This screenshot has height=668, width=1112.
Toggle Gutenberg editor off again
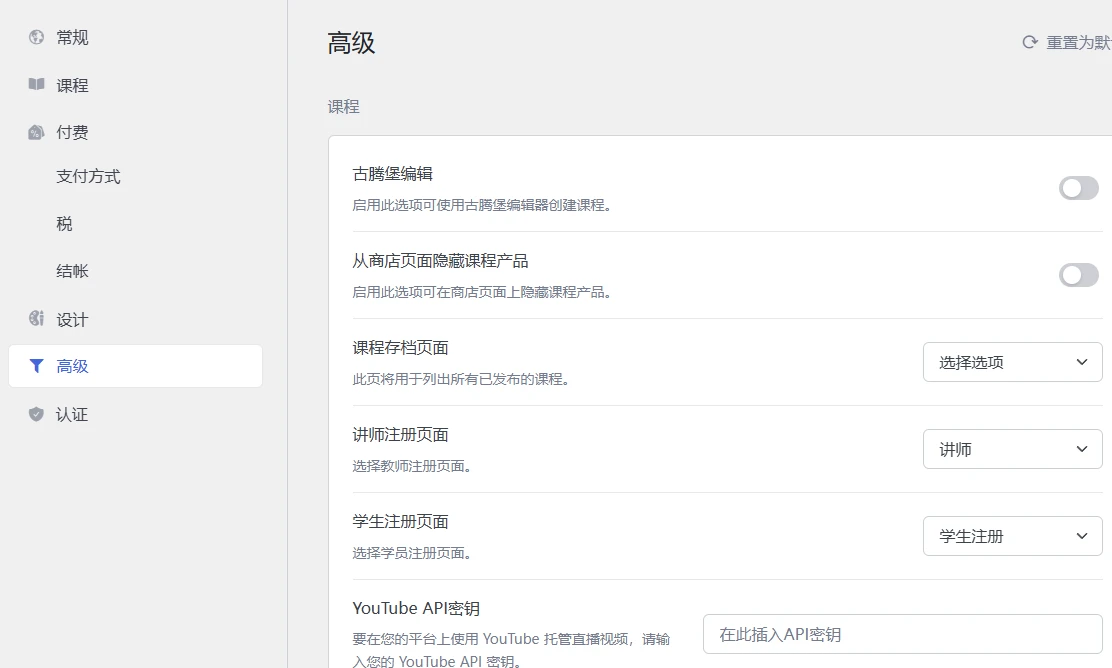coord(1079,188)
